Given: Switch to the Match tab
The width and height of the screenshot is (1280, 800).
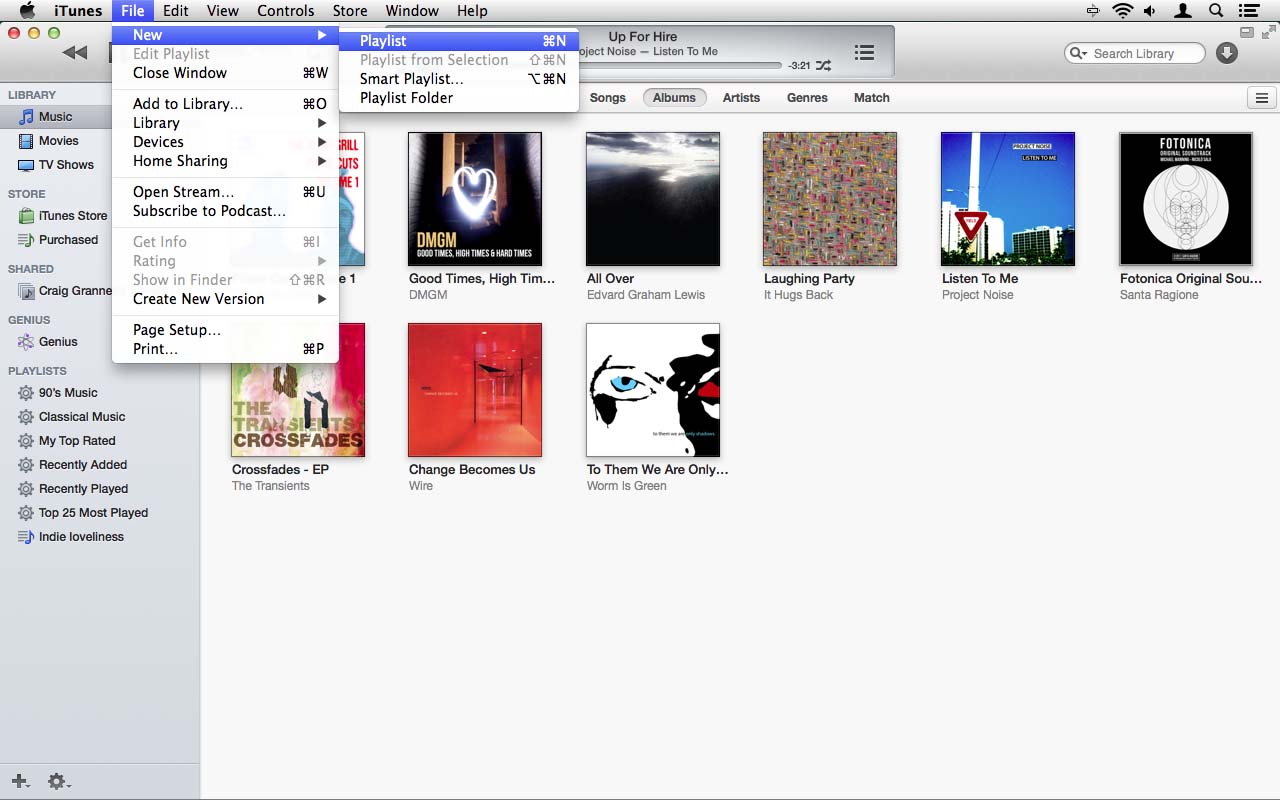Looking at the screenshot, I should [872, 98].
